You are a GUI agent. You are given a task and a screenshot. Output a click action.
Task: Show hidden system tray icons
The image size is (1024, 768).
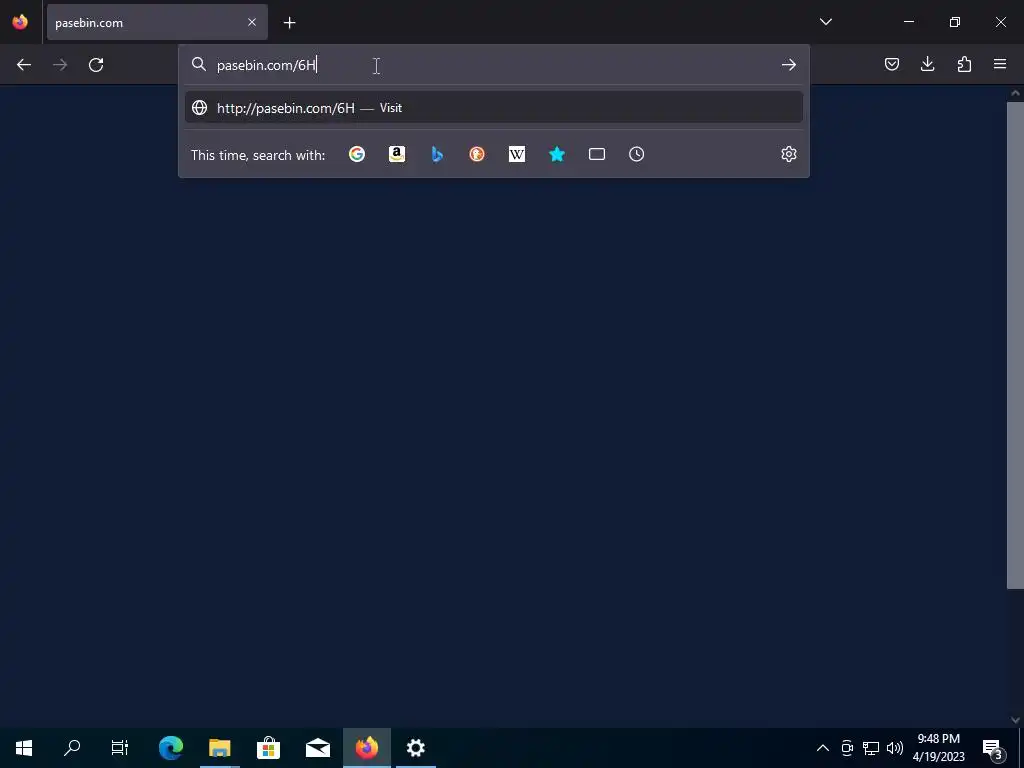click(x=823, y=748)
